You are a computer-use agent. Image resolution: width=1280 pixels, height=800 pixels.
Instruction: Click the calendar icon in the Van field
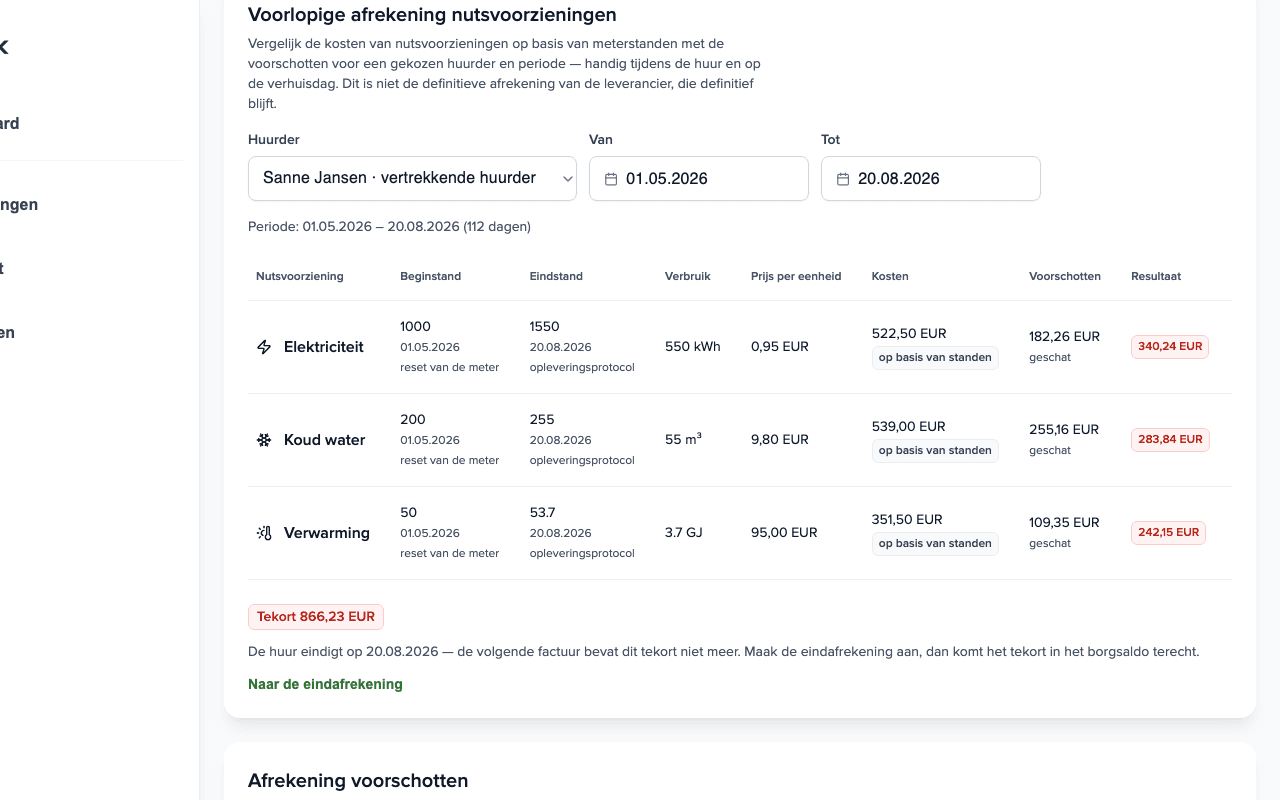[611, 179]
